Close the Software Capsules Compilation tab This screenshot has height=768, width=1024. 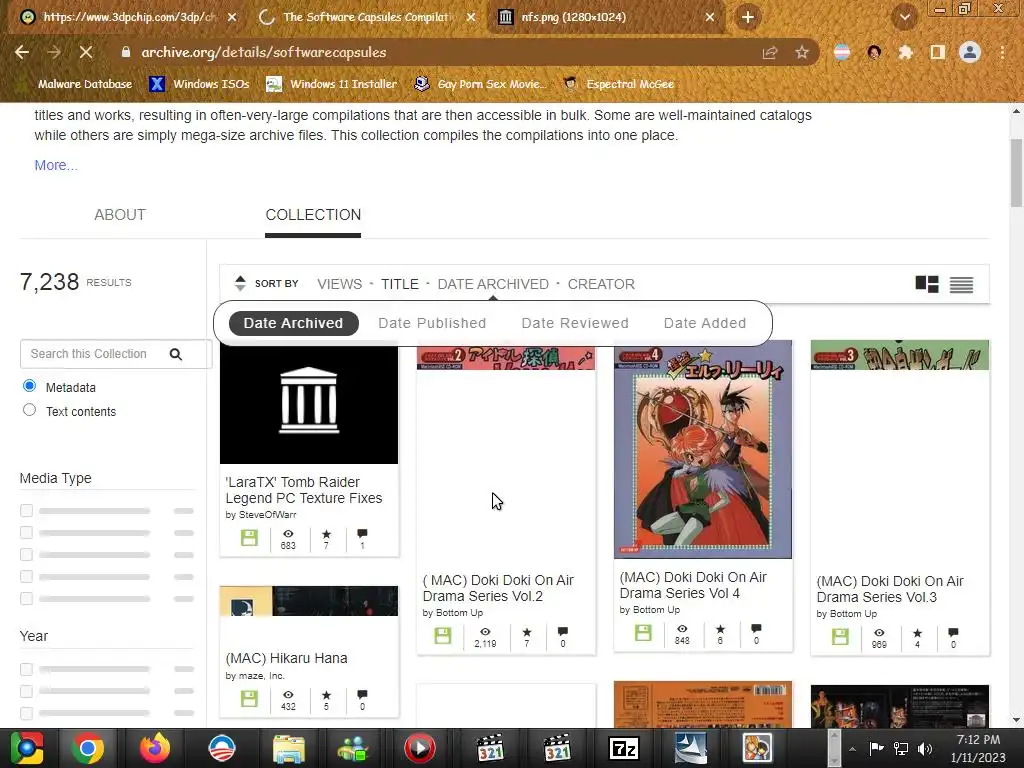click(x=471, y=17)
